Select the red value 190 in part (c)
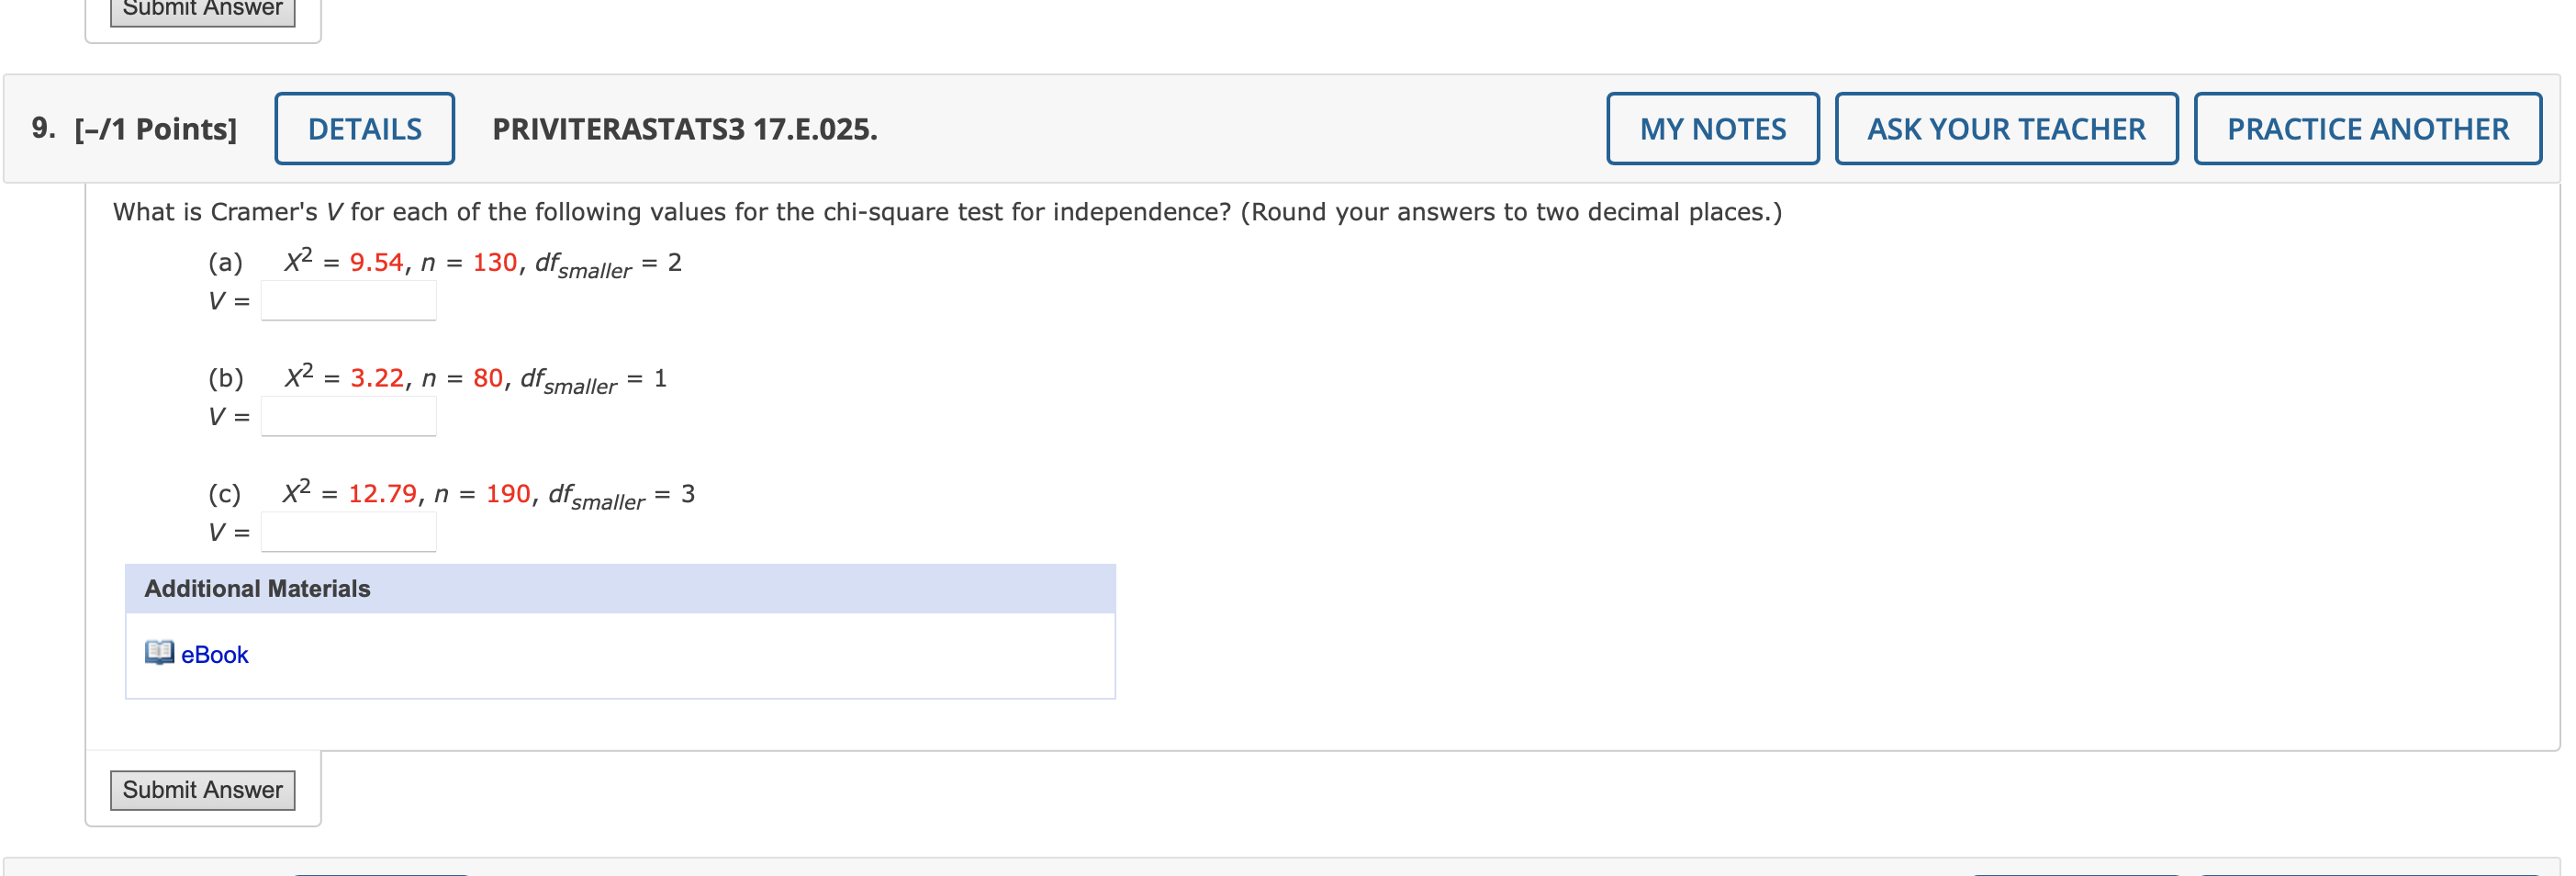 tap(507, 493)
